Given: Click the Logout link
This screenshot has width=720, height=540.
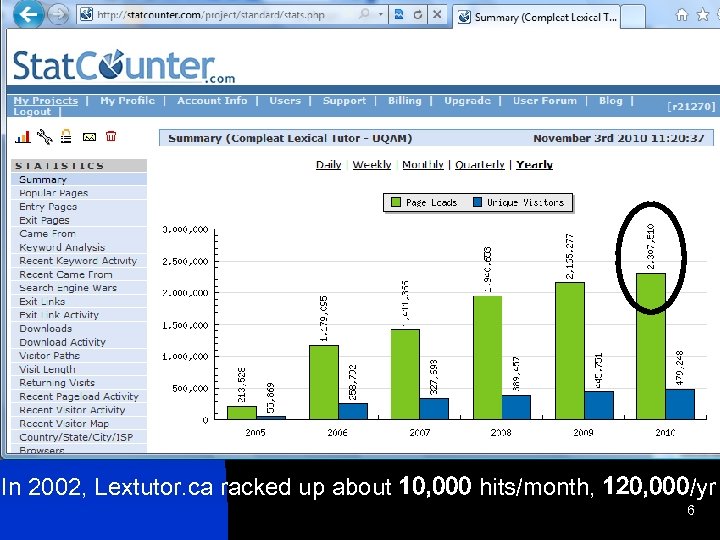Looking at the screenshot, I should pyautogui.click(x=32, y=112).
